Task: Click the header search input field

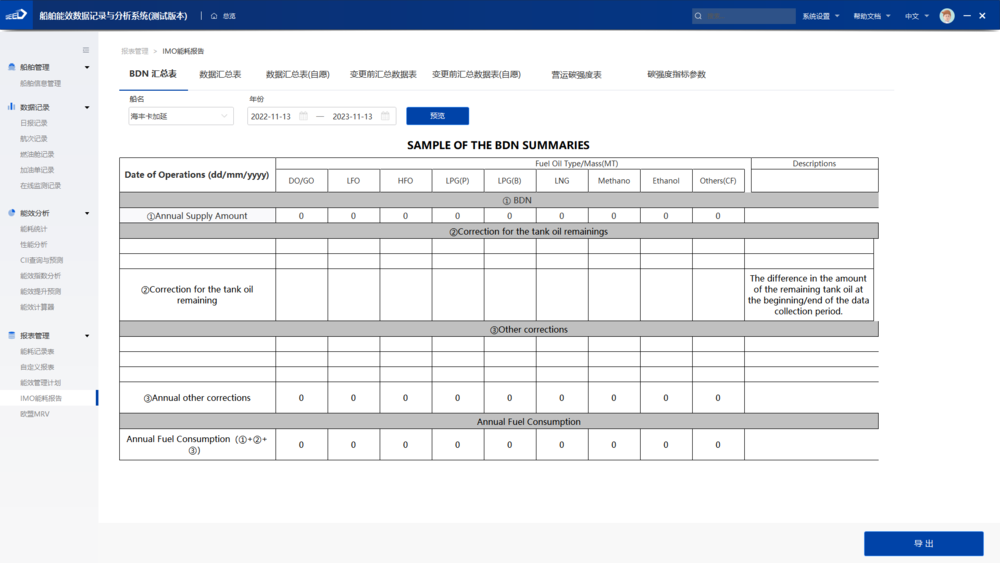Action: (x=750, y=16)
